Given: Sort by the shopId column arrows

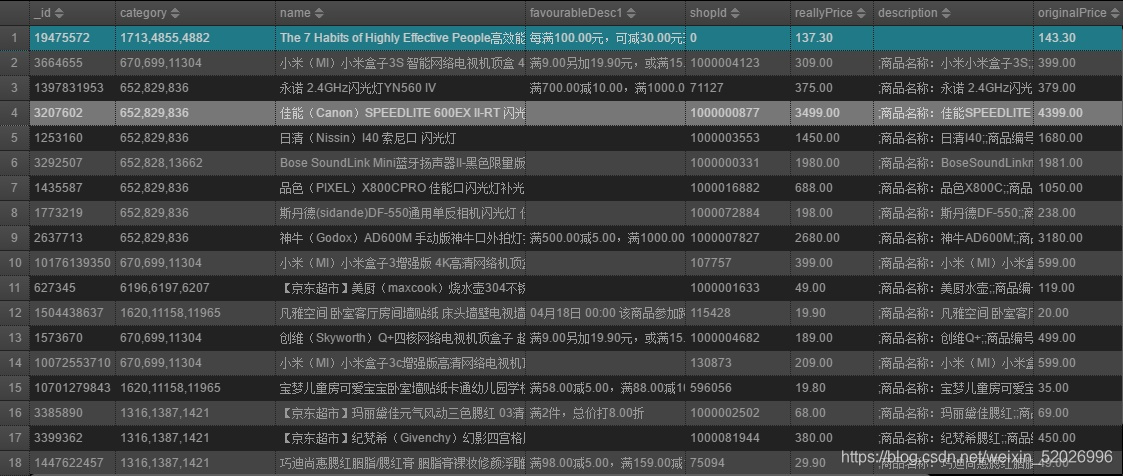Looking at the screenshot, I should click(x=735, y=13).
